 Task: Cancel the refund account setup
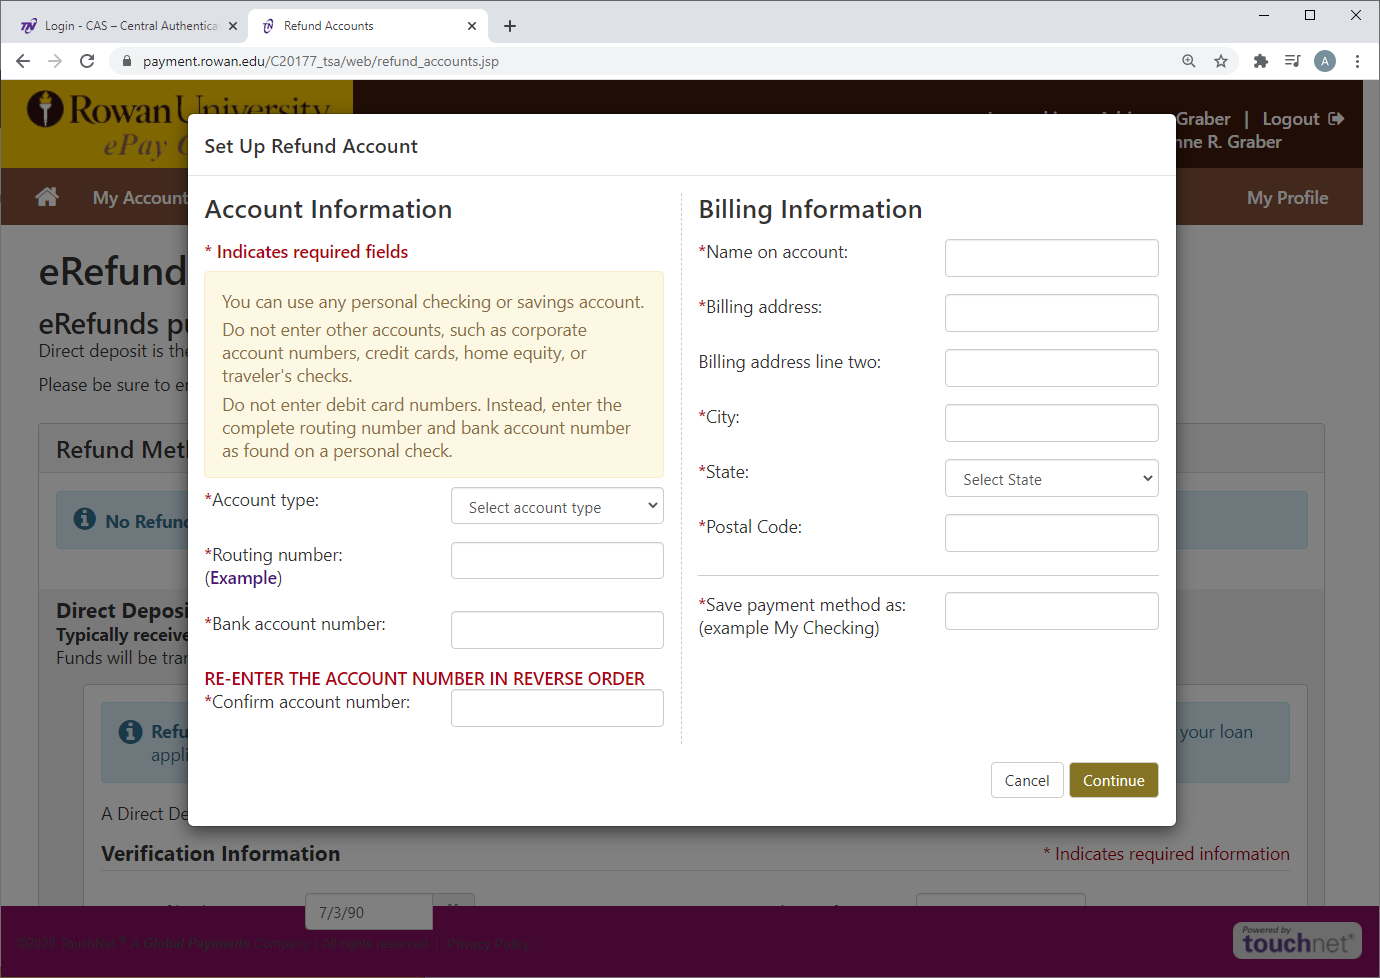tap(1026, 781)
